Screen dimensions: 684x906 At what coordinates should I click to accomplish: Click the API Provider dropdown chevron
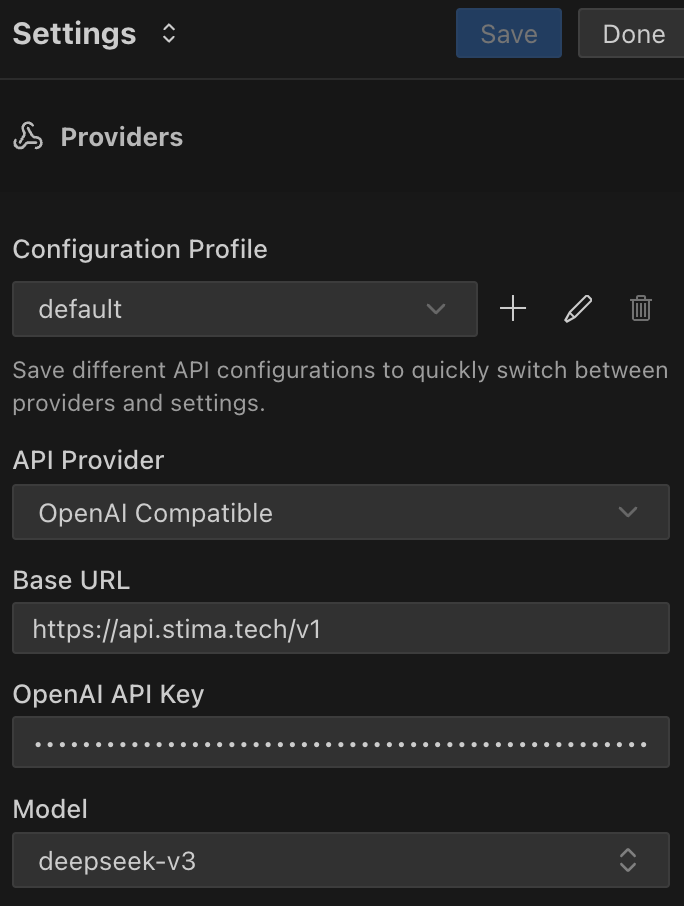[x=628, y=512]
